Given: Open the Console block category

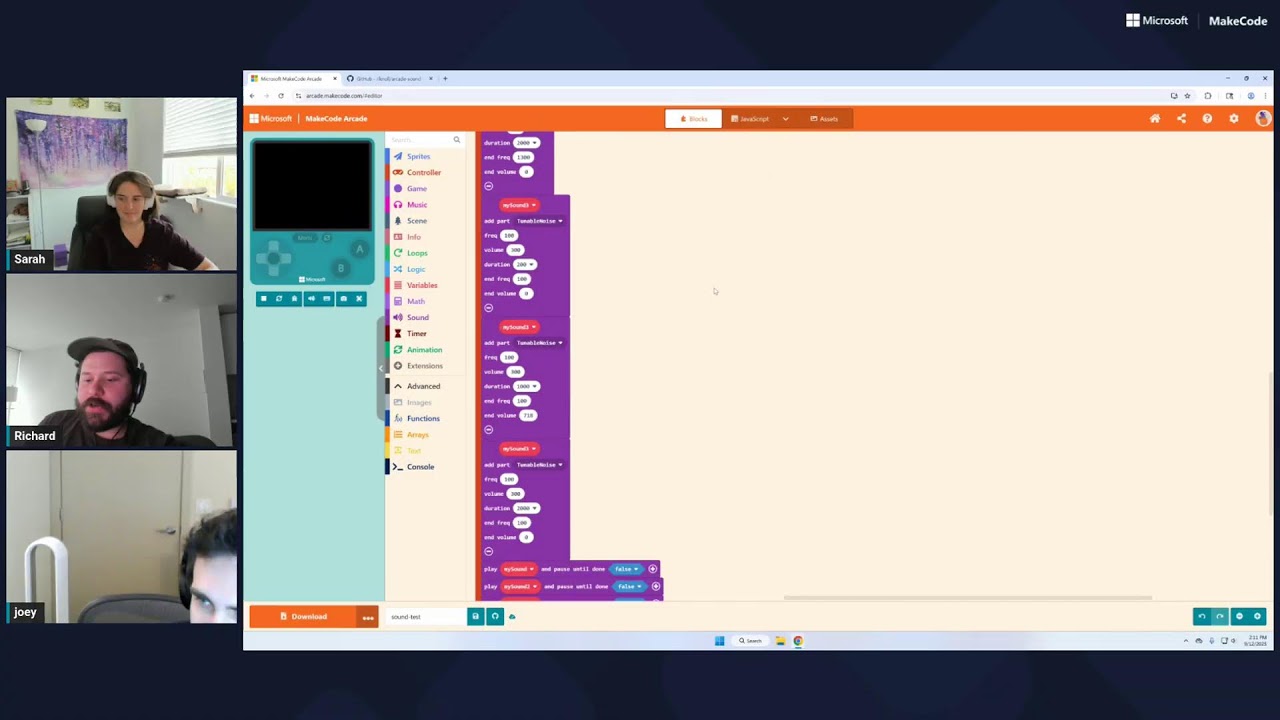Looking at the screenshot, I should 420,466.
